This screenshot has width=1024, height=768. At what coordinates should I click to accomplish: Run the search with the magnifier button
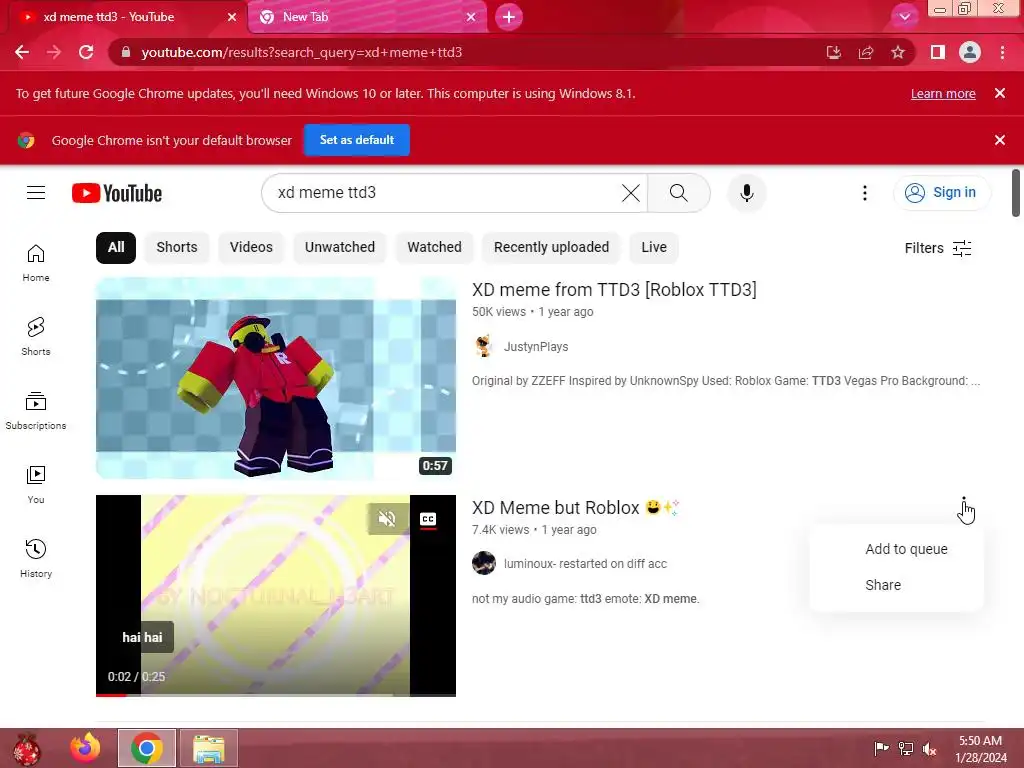pos(679,193)
